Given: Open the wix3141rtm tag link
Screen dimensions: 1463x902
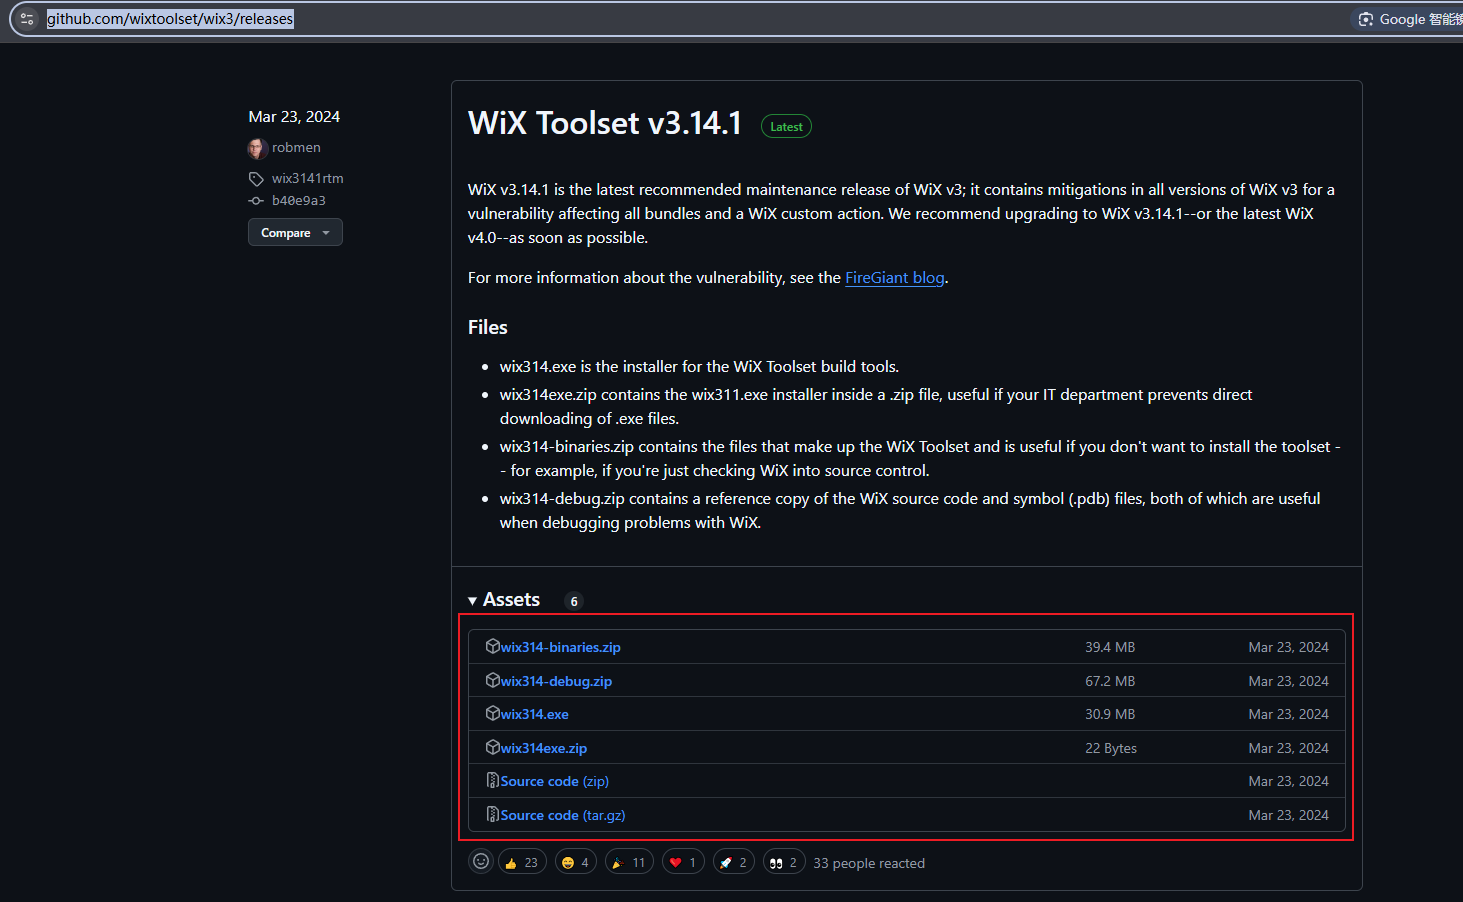Looking at the screenshot, I should 307,178.
